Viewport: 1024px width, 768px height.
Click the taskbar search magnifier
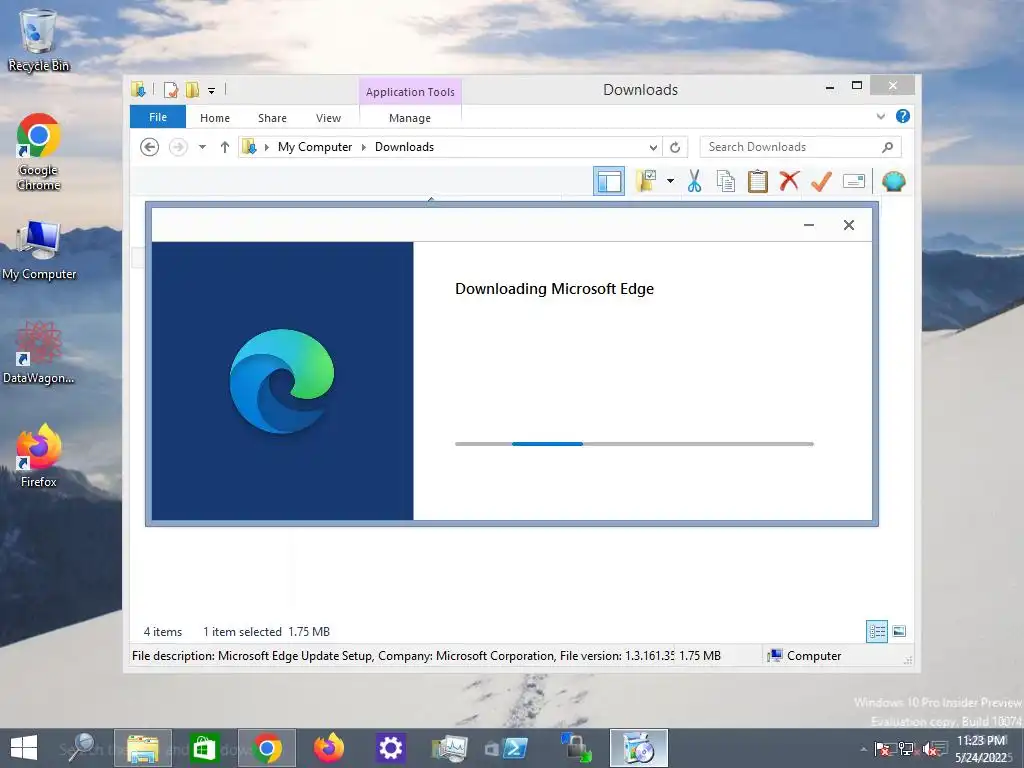82,748
